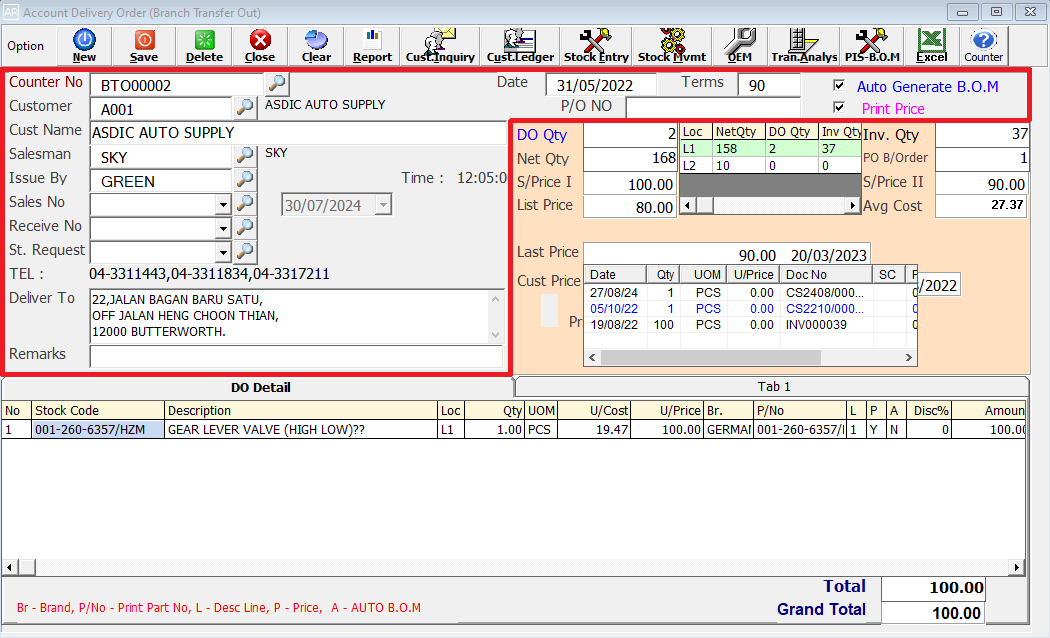This screenshot has height=638, width=1050.
Task: Clear the form fields
Action: tap(316, 46)
